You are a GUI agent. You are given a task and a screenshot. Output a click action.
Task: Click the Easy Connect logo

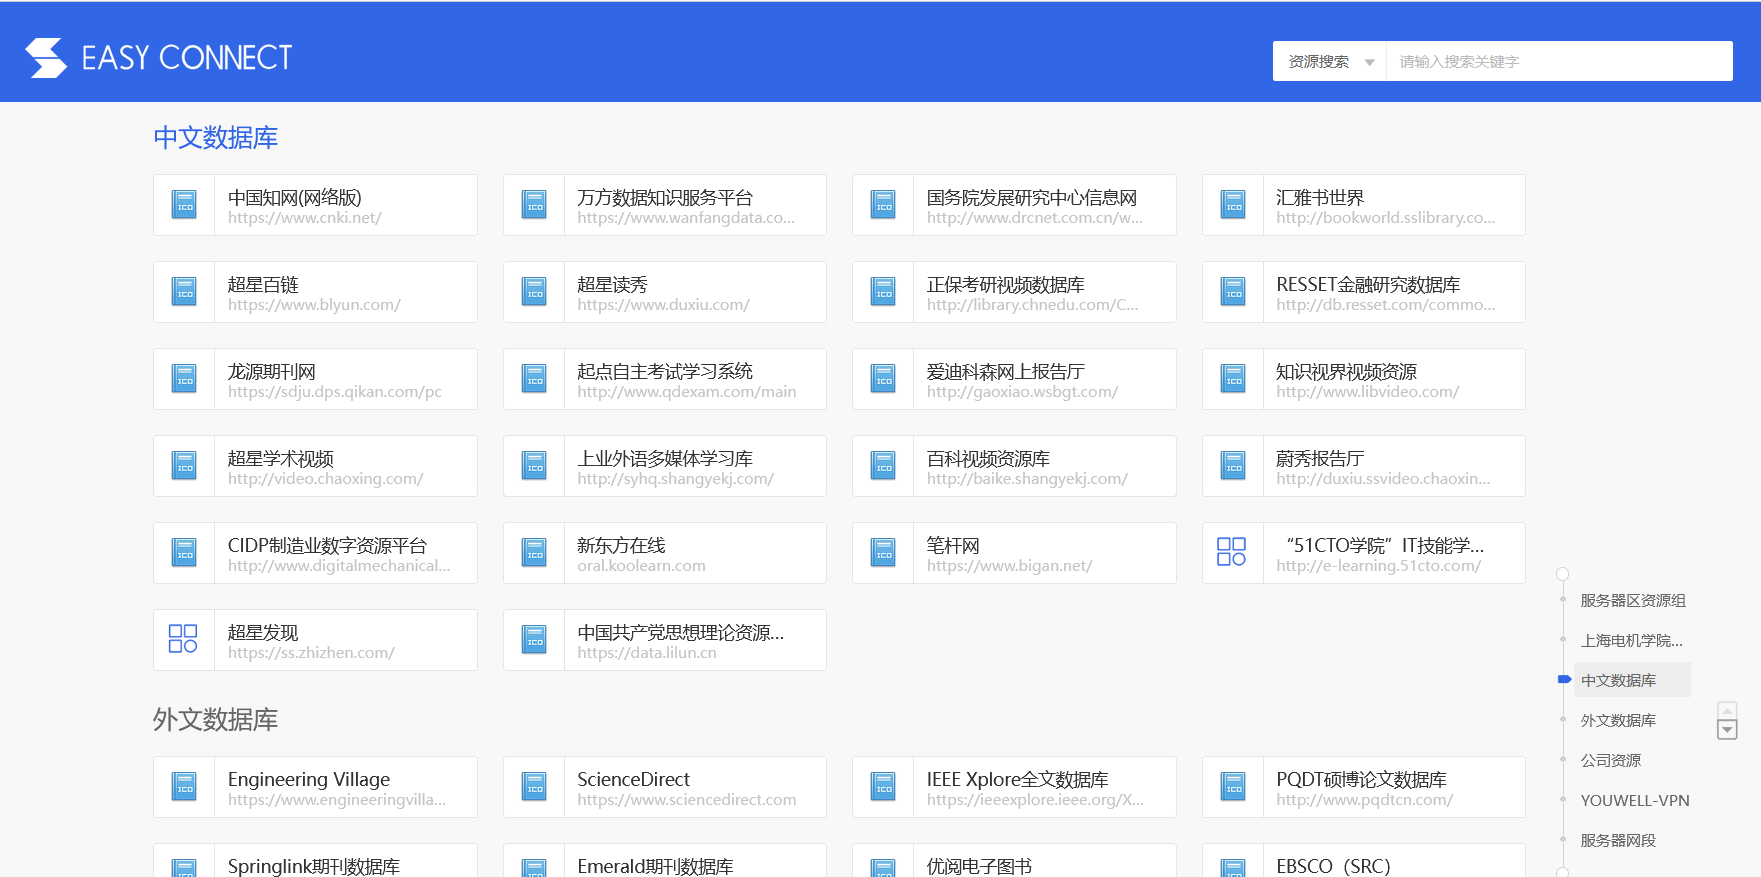[159, 58]
